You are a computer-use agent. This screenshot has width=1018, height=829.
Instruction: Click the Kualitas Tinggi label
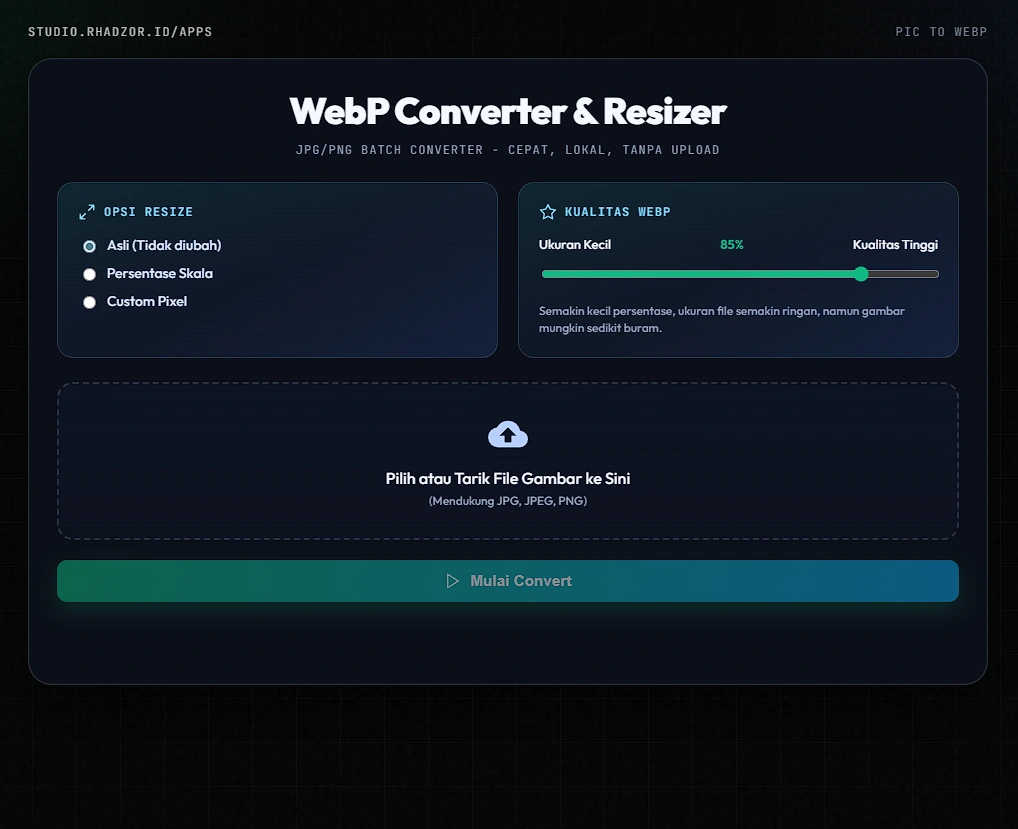click(895, 244)
